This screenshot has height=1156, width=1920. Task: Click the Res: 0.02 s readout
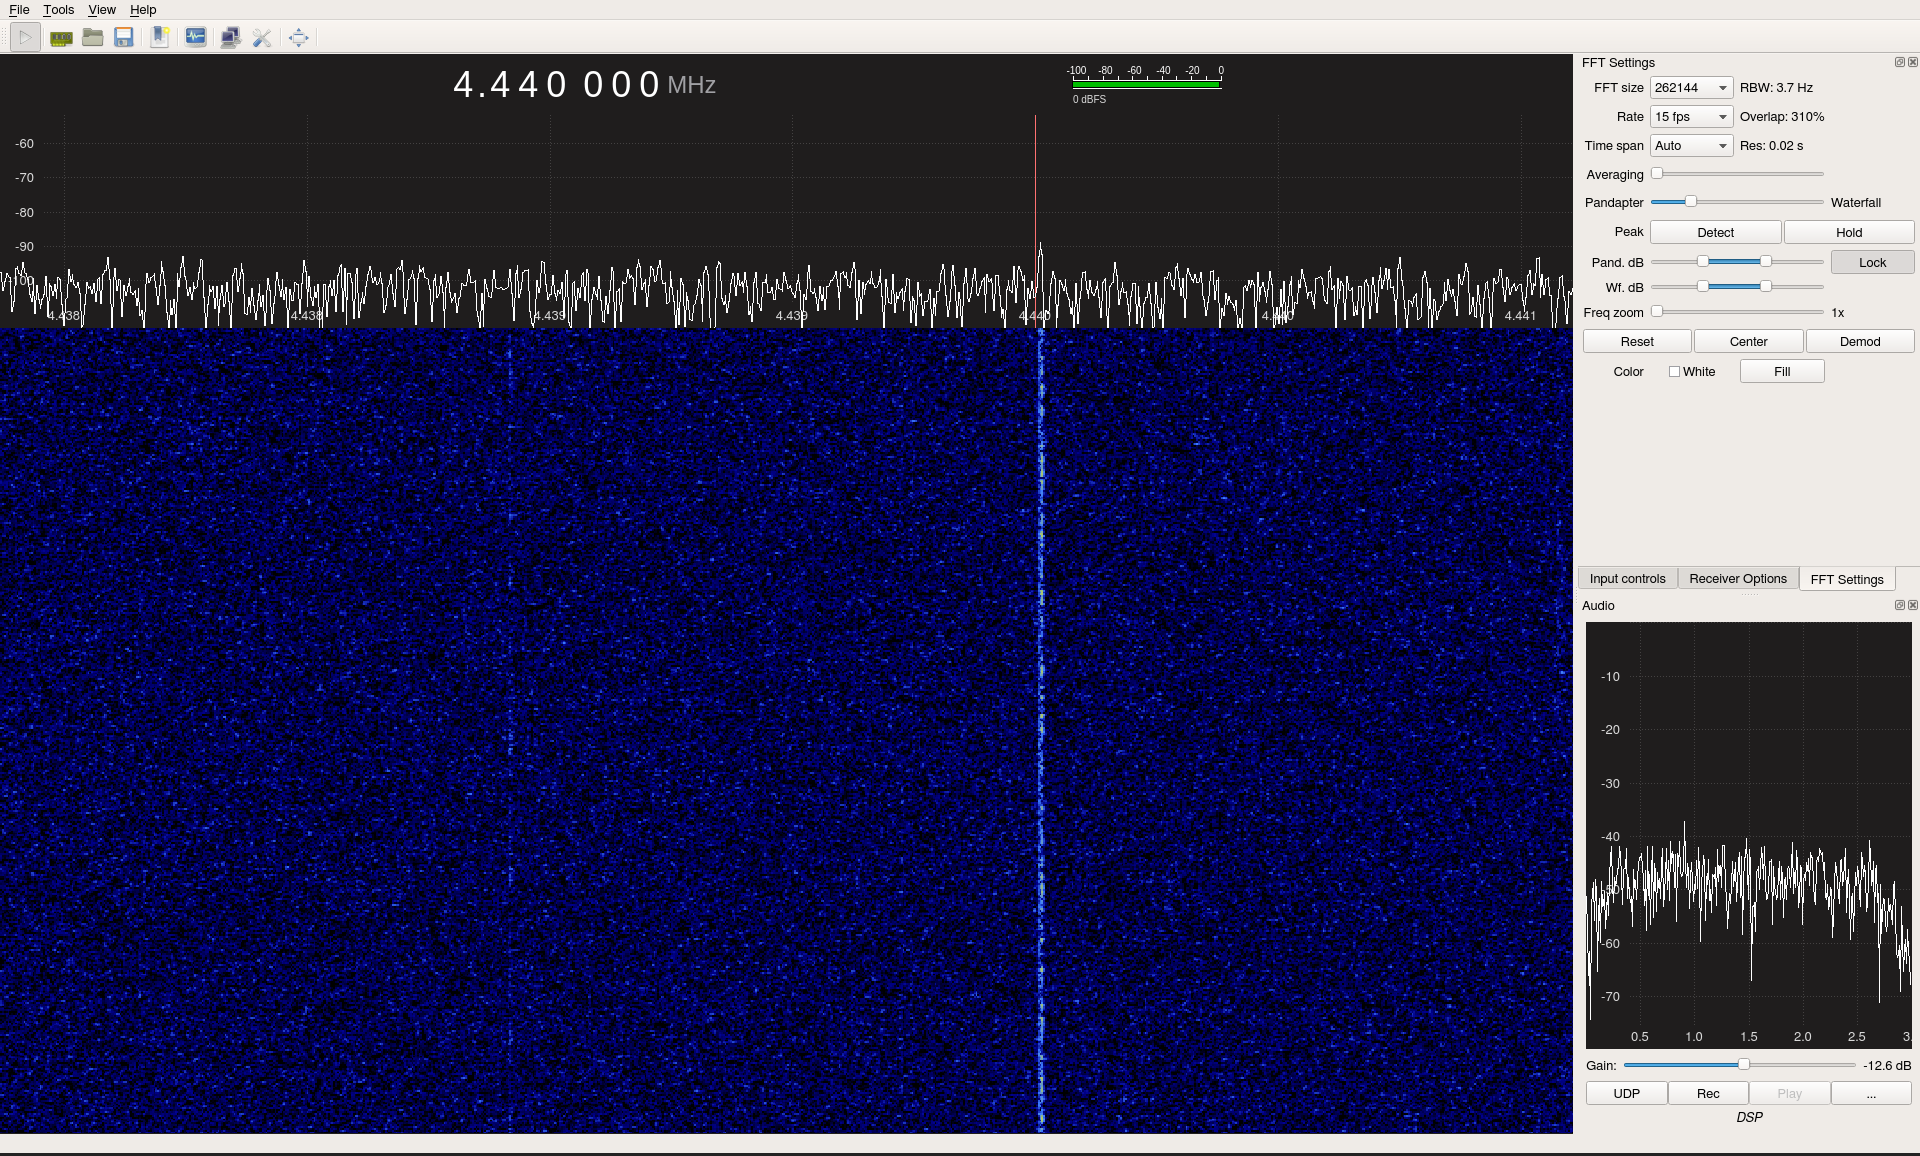(1771, 146)
